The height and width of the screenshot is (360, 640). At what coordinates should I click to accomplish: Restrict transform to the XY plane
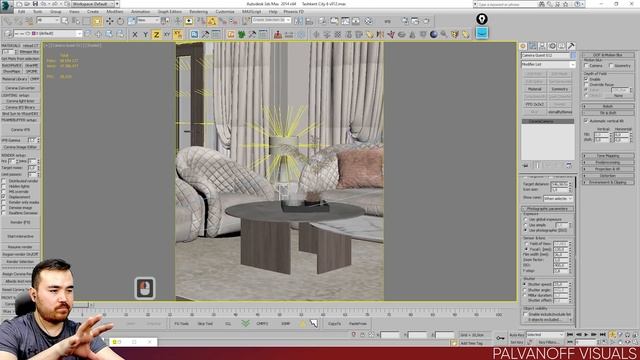(167, 35)
